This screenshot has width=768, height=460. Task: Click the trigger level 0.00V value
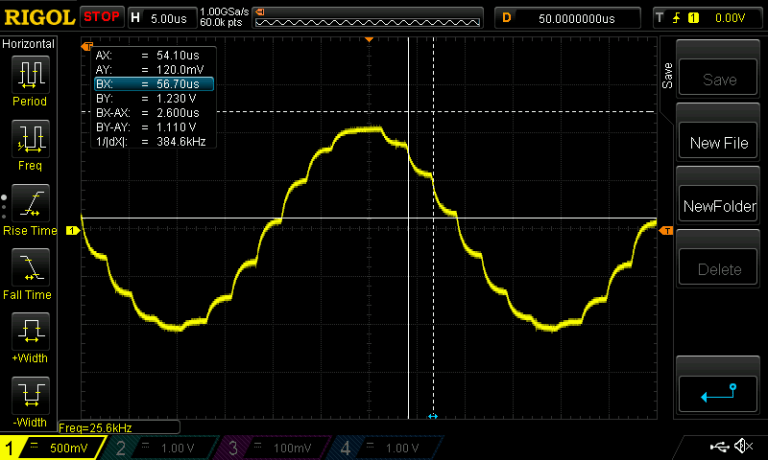point(730,18)
